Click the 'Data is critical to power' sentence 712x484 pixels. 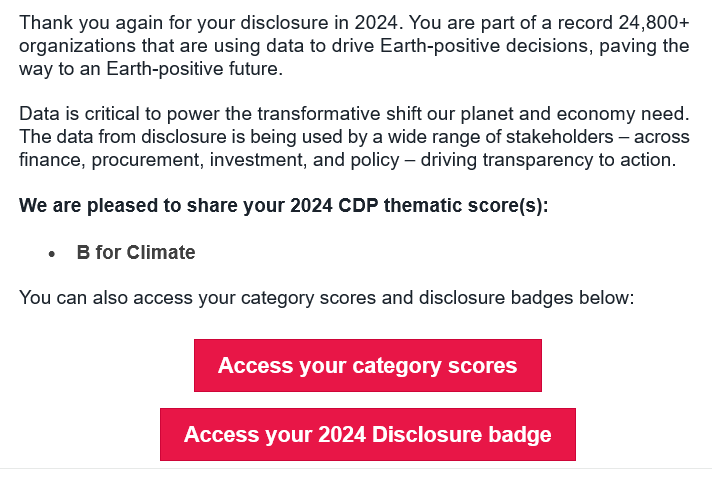(x=354, y=114)
